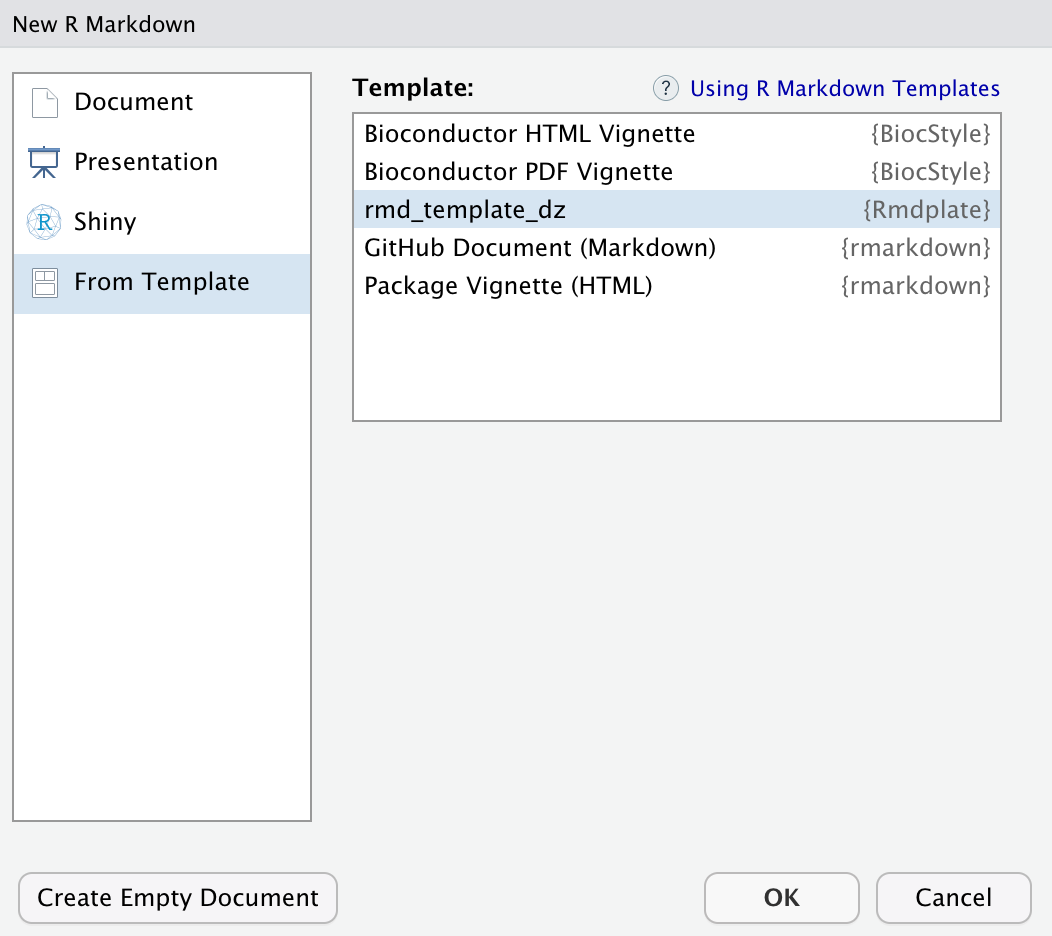Click the From Template layout icon
Image resolution: width=1052 pixels, height=936 pixels.
[x=45, y=283]
